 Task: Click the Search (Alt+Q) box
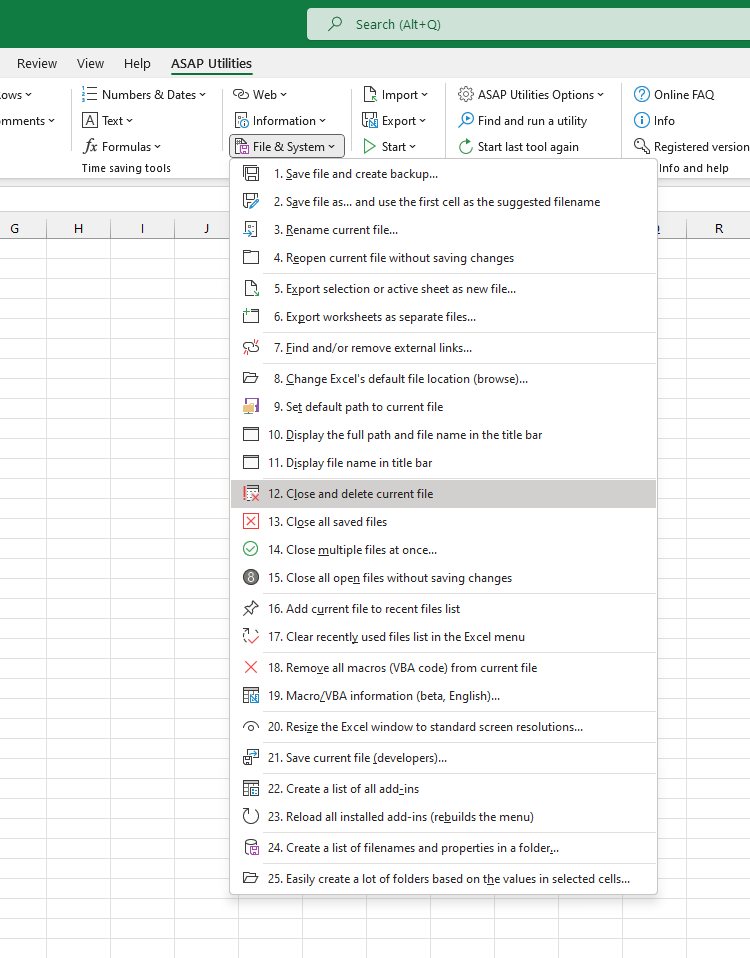528,24
